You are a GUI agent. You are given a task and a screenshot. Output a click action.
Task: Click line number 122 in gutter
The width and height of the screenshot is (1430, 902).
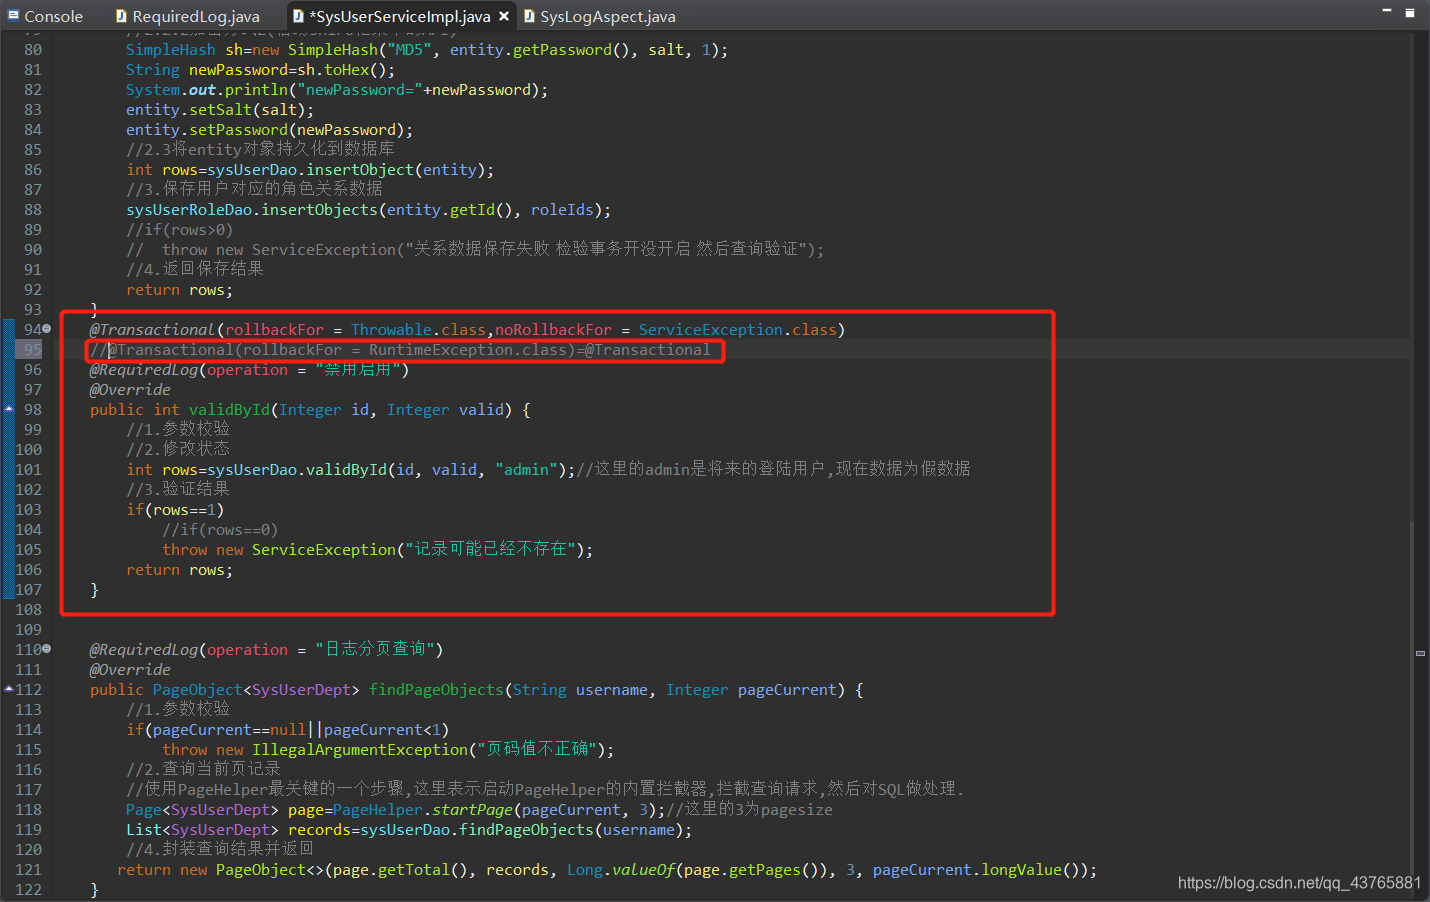click(x=28, y=889)
